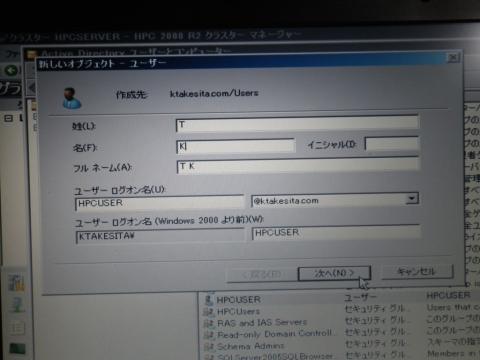Click the フル ネーム(A) full name field

(x=298, y=166)
